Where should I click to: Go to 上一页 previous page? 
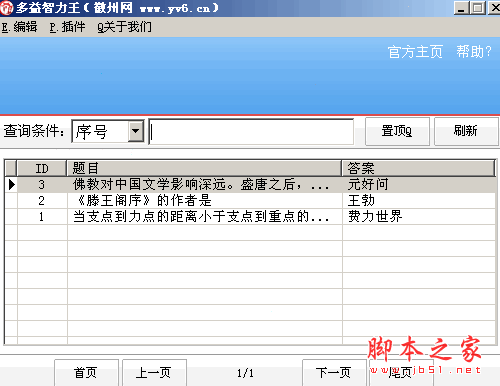(x=154, y=373)
